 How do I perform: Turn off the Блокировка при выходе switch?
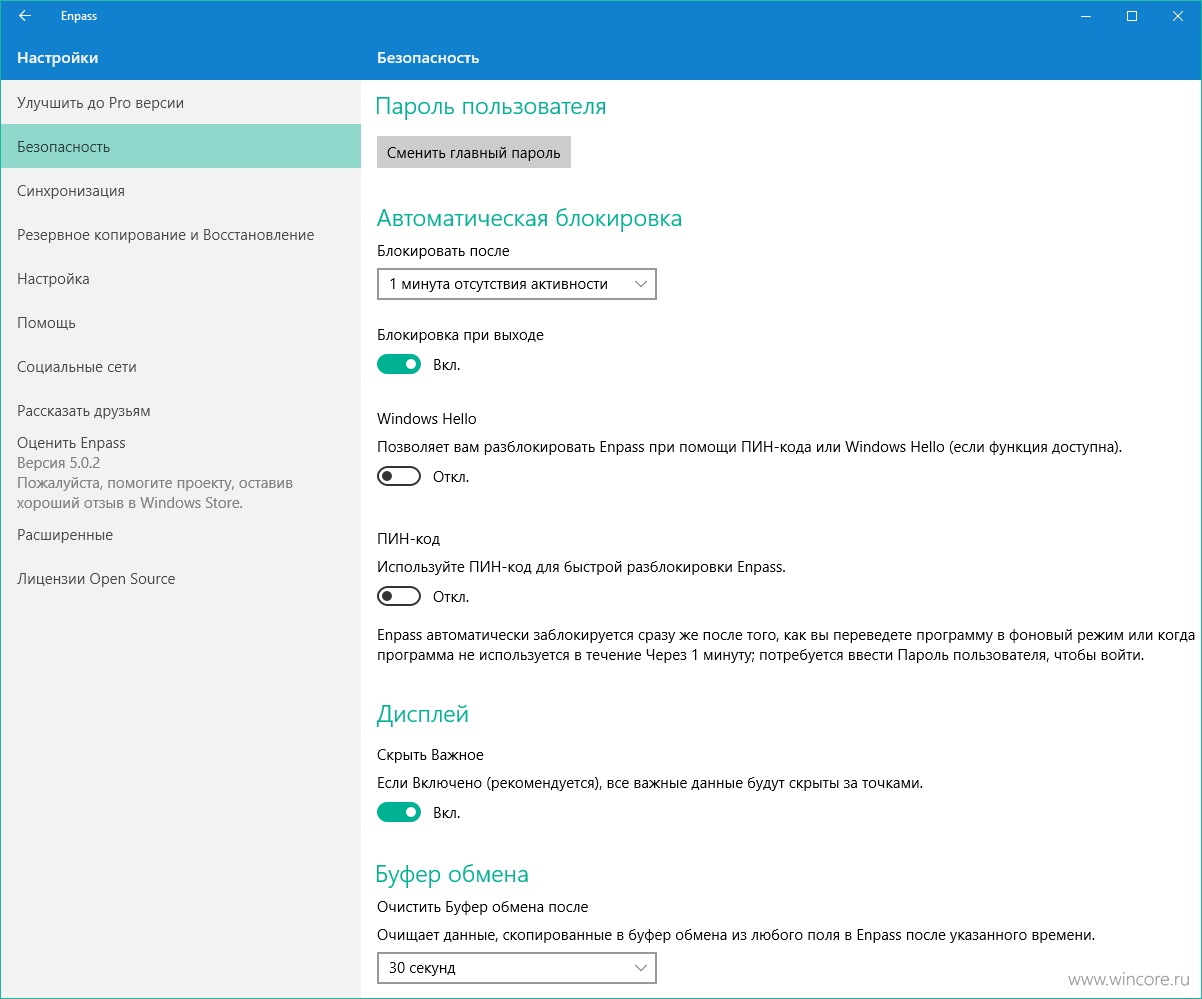point(399,365)
